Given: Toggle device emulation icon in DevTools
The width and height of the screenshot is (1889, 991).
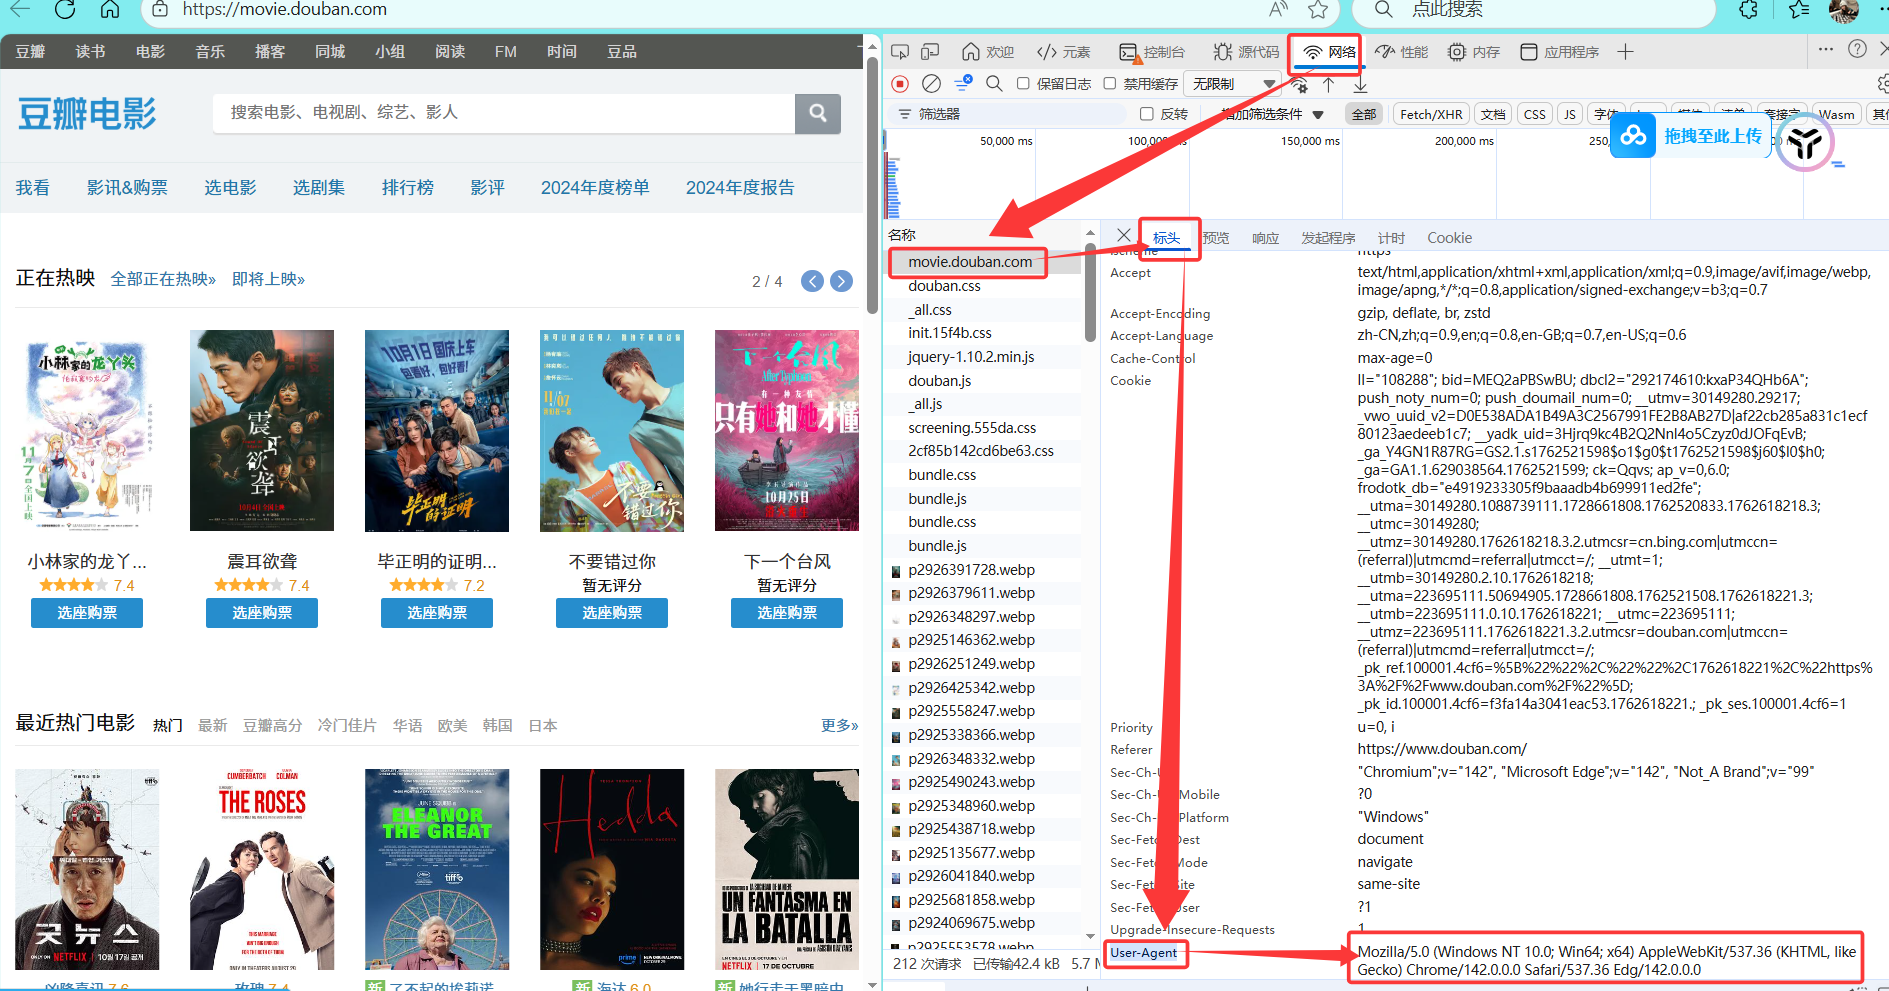Looking at the screenshot, I should 930,52.
